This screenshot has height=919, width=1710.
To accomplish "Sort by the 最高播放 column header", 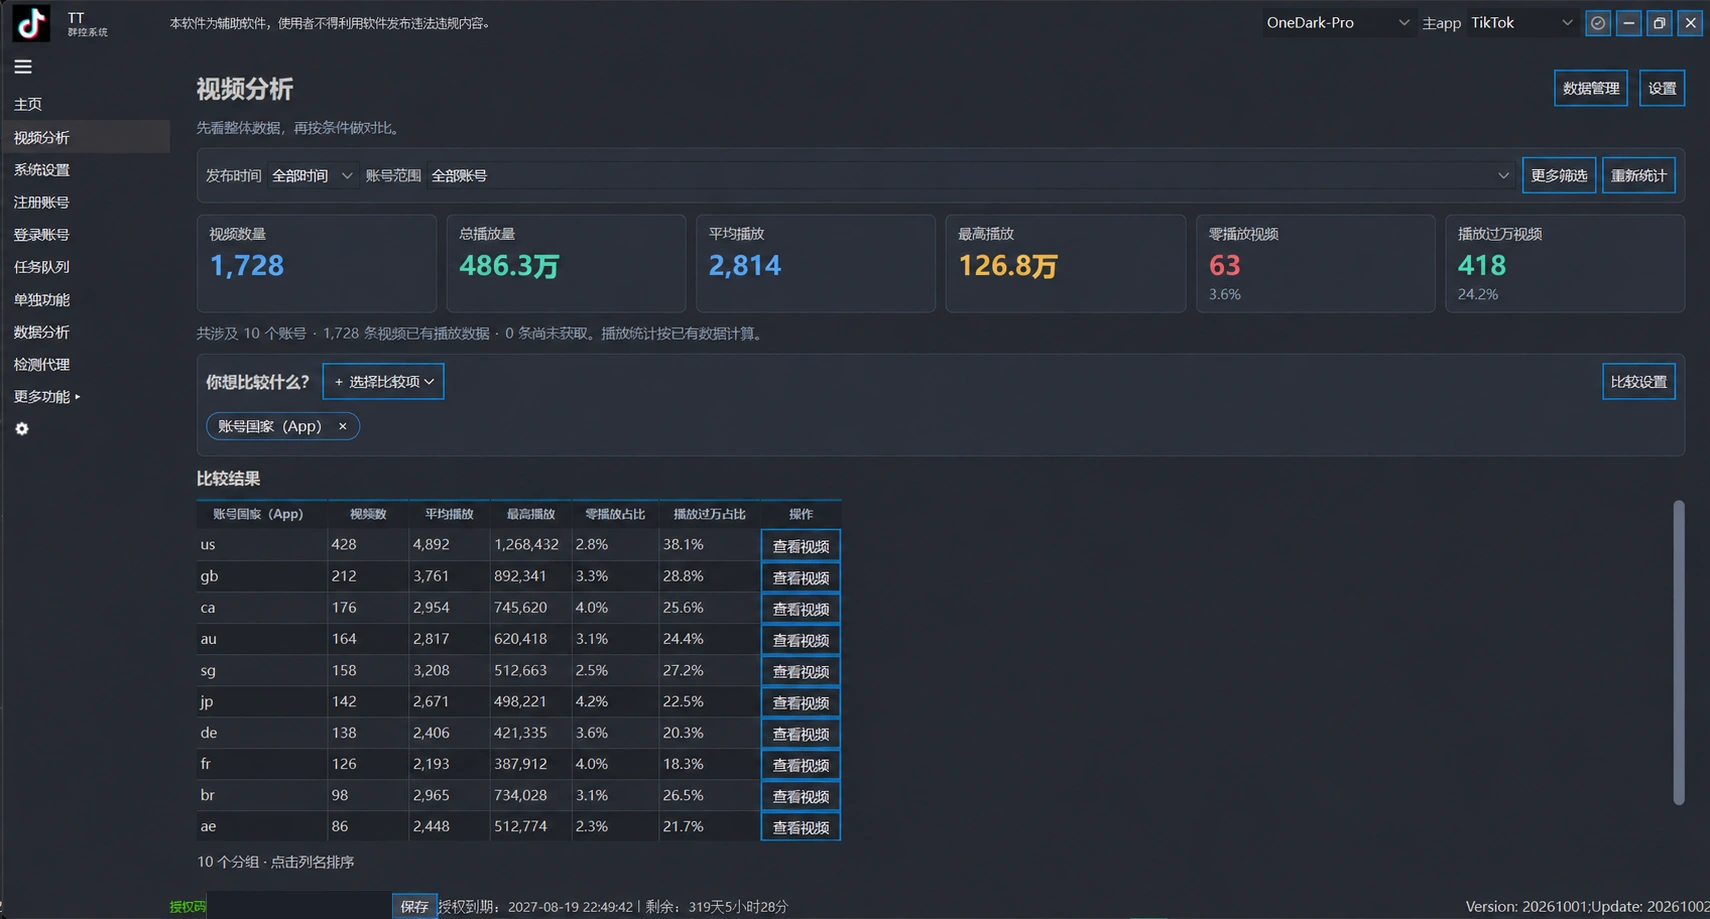I will click(530, 514).
